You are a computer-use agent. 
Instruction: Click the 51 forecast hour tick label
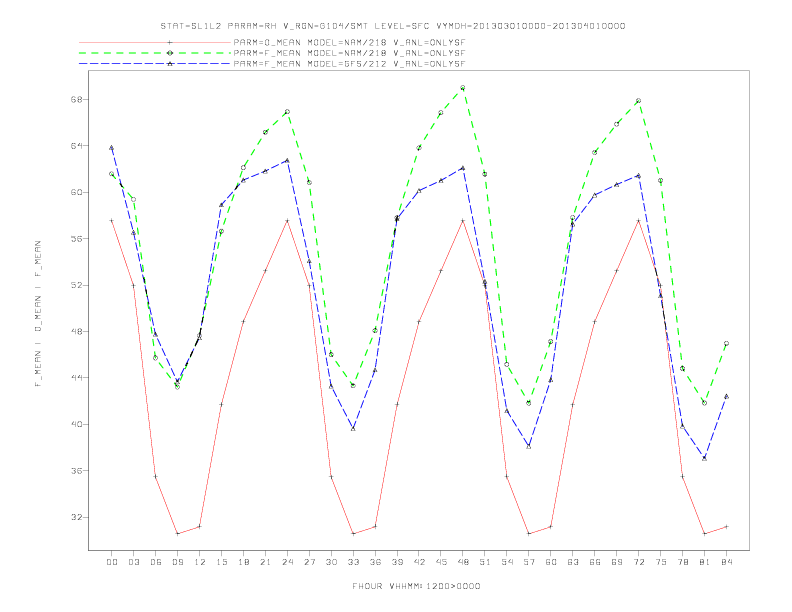(485, 562)
